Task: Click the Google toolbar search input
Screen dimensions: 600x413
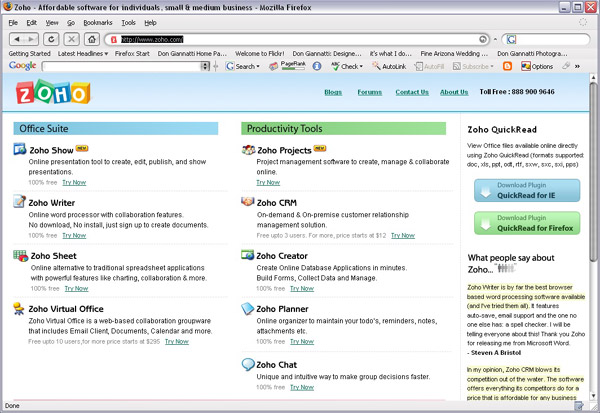Action: tap(122, 66)
